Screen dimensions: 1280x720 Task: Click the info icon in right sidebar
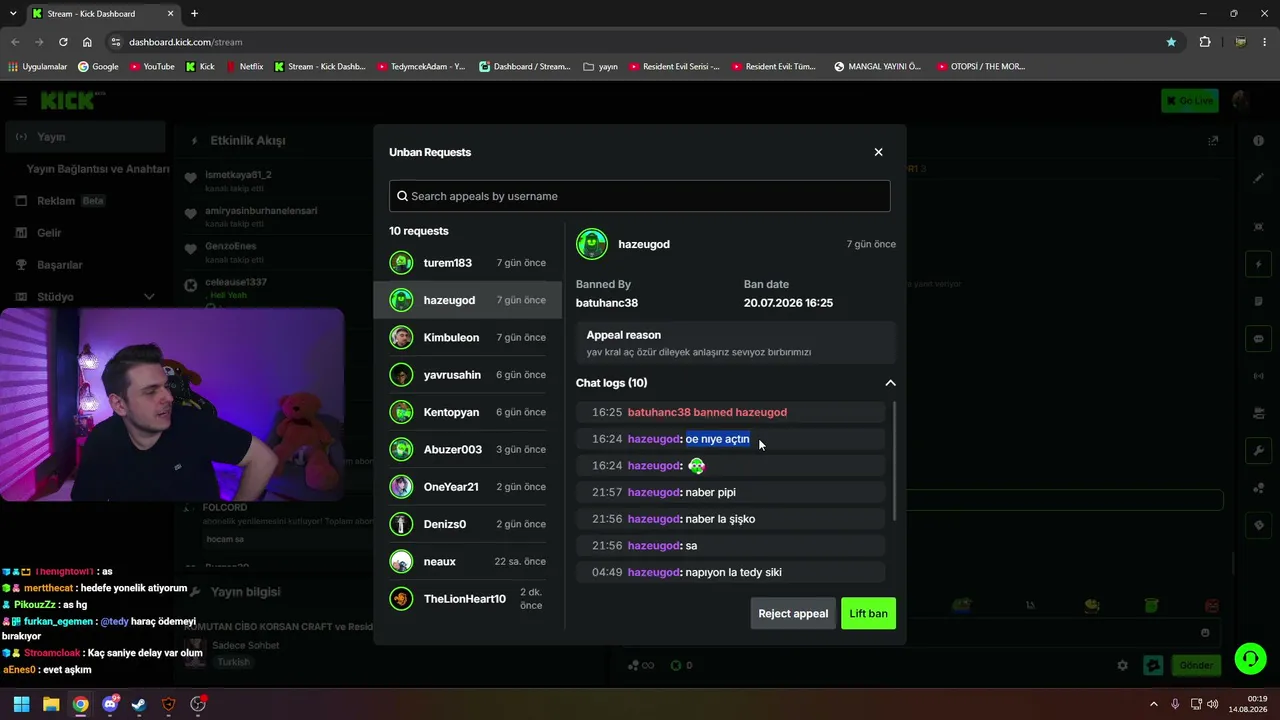click(x=1259, y=141)
